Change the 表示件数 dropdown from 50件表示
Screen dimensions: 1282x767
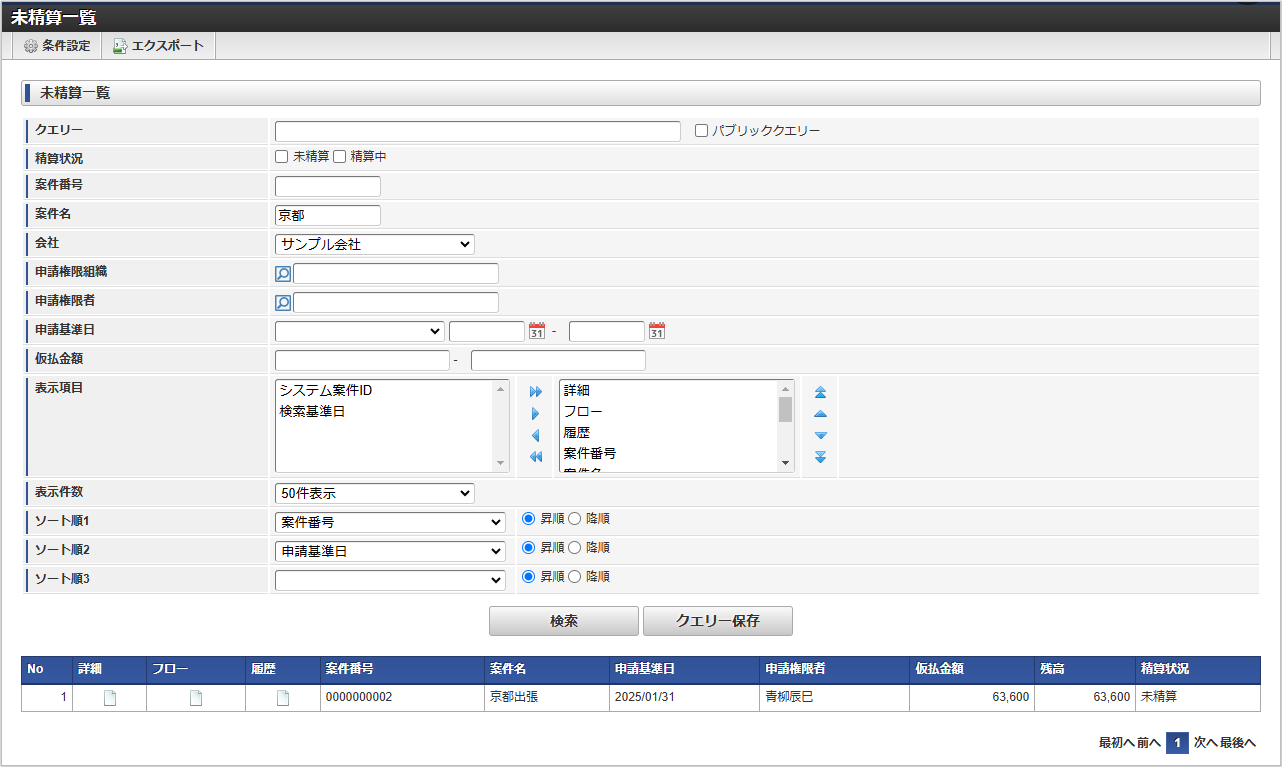pyautogui.click(x=374, y=492)
